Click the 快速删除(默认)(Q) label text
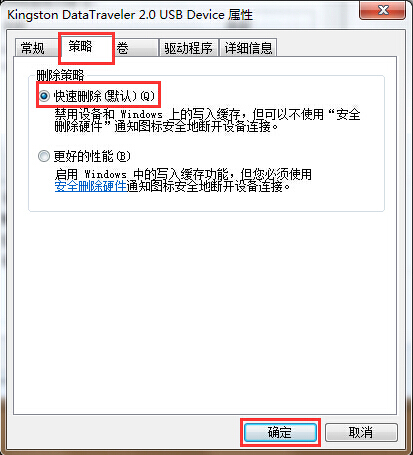The image size is (413, 455). 104,96
